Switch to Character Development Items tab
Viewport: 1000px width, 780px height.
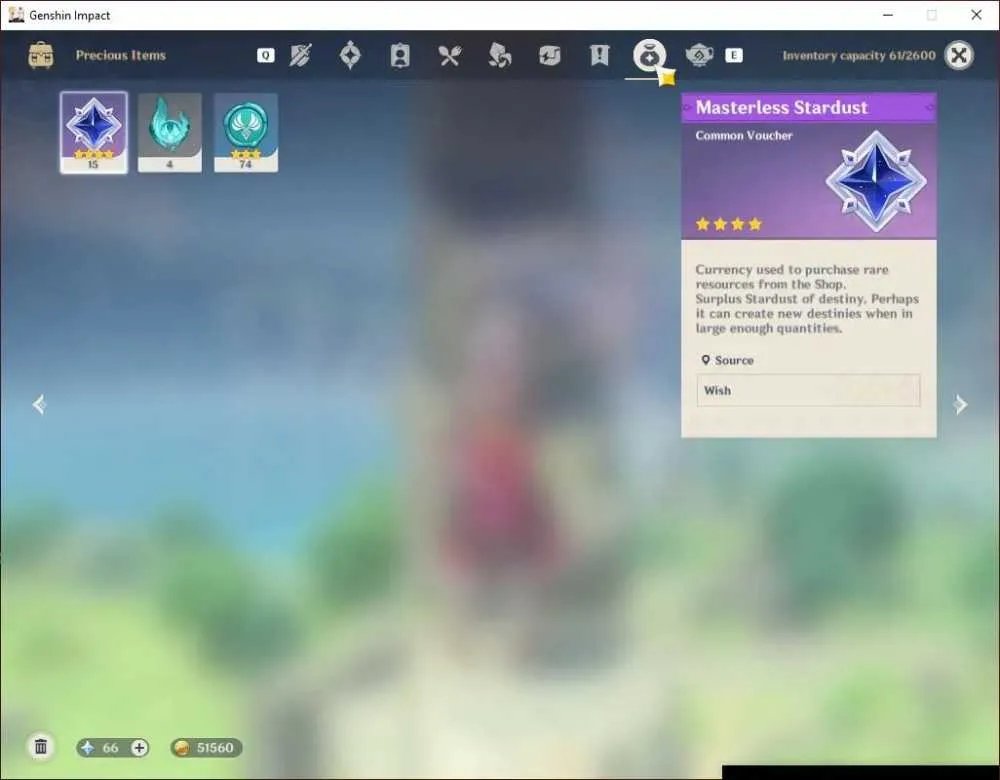tap(400, 55)
